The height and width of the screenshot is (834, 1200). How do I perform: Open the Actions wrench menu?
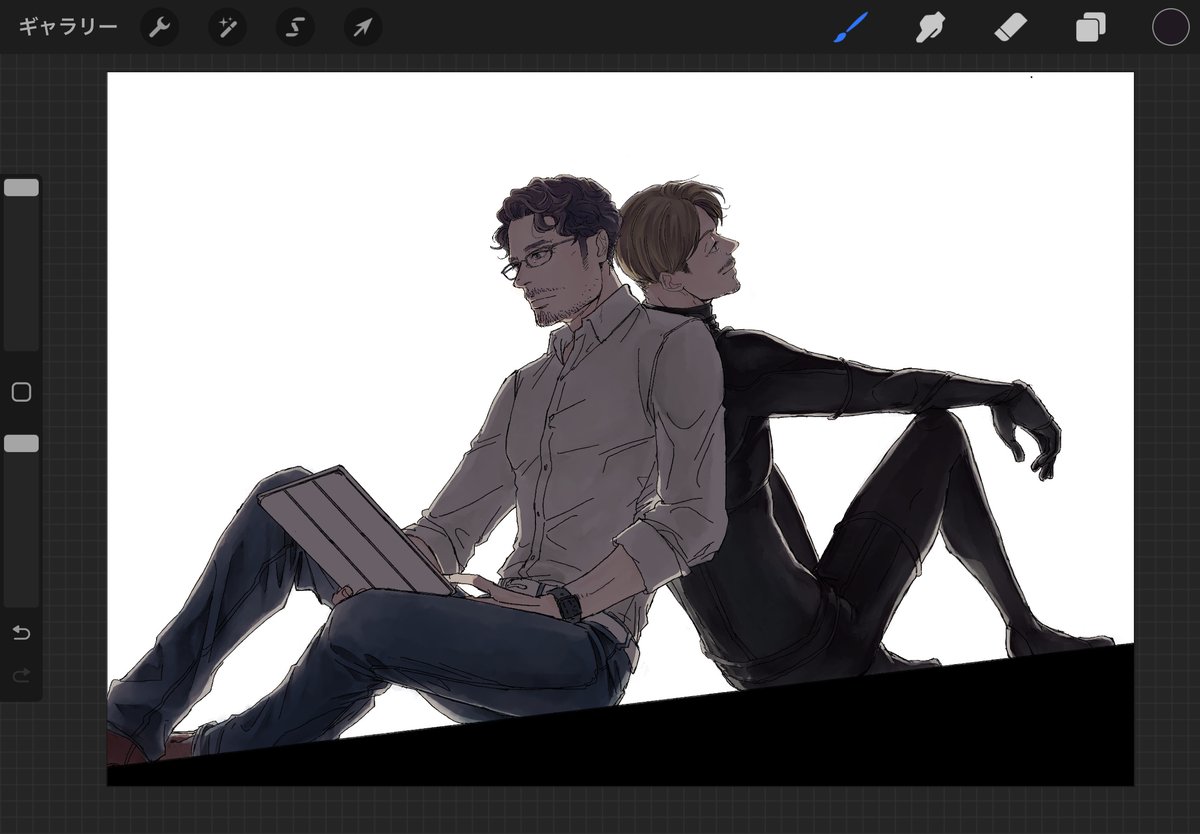tap(159, 27)
